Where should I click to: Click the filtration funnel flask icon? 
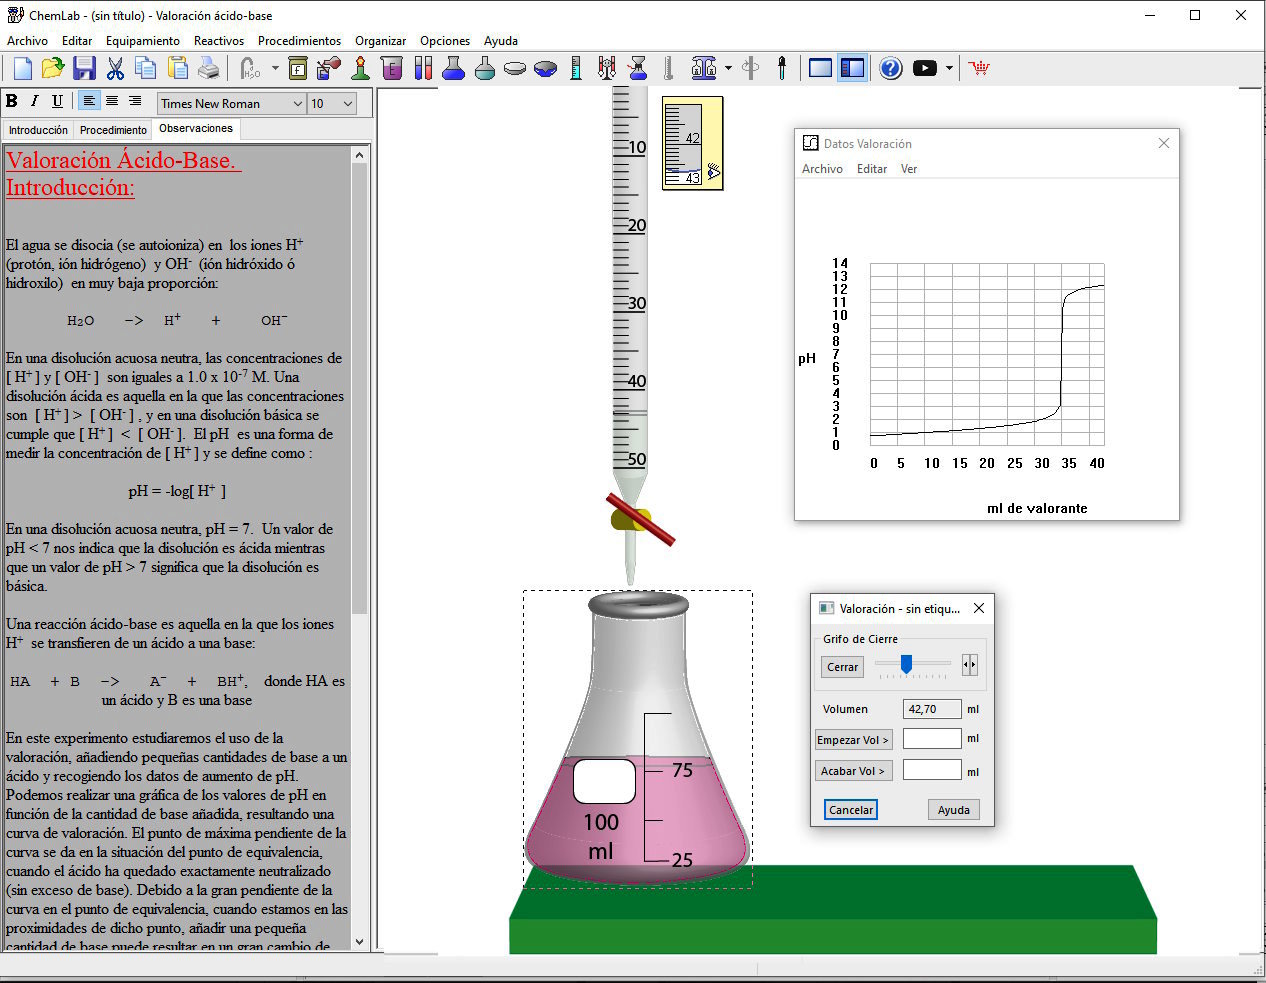[x=637, y=68]
